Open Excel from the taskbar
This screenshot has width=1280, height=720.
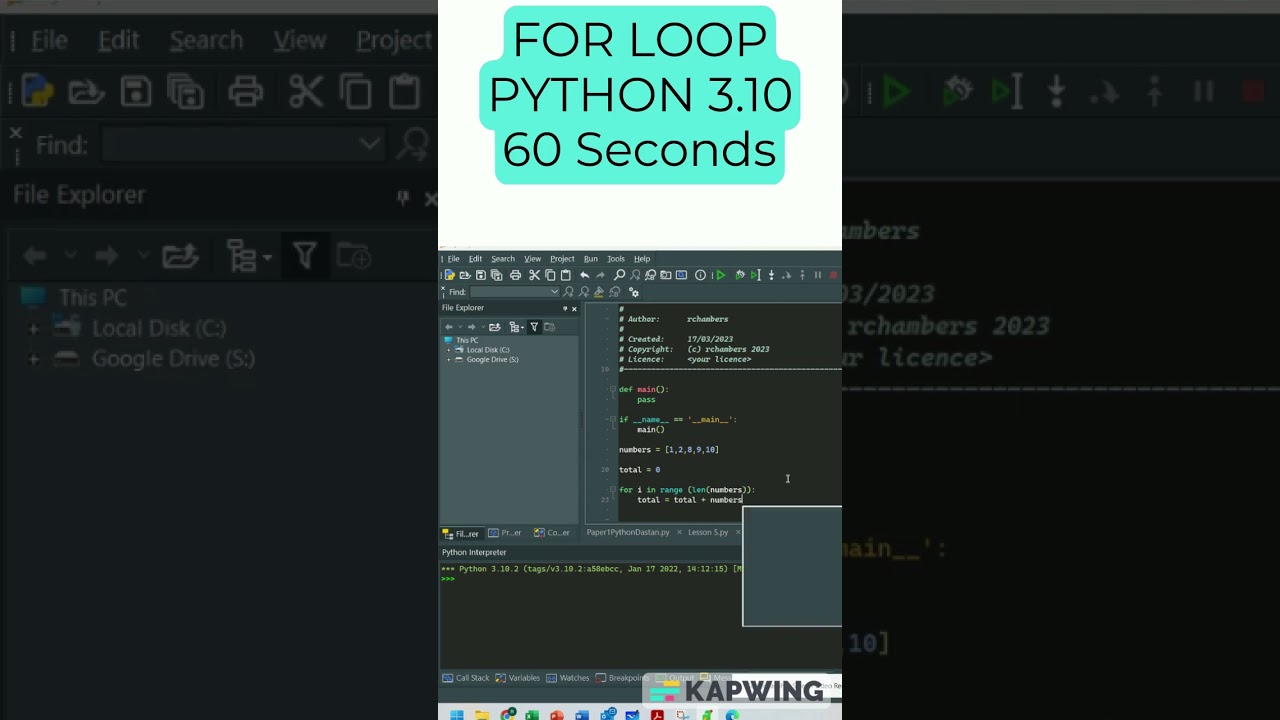click(532, 715)
